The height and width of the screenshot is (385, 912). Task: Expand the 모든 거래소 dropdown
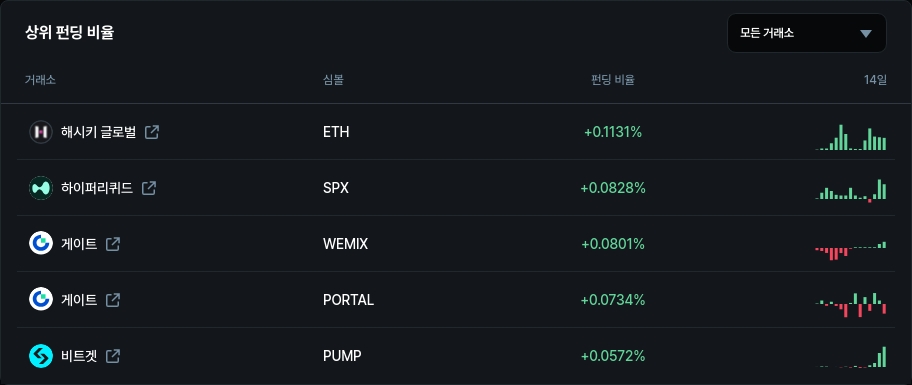tap(807, 33)
